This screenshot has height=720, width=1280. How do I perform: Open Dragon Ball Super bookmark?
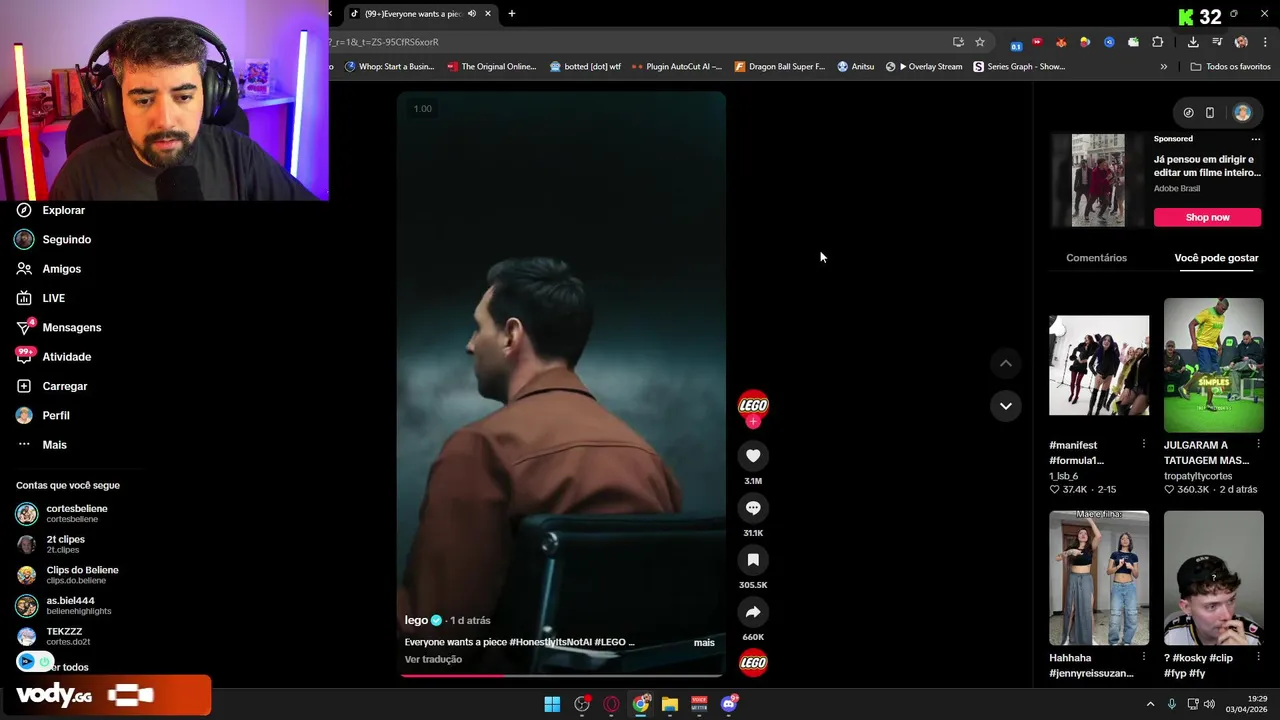pos(780,67)
